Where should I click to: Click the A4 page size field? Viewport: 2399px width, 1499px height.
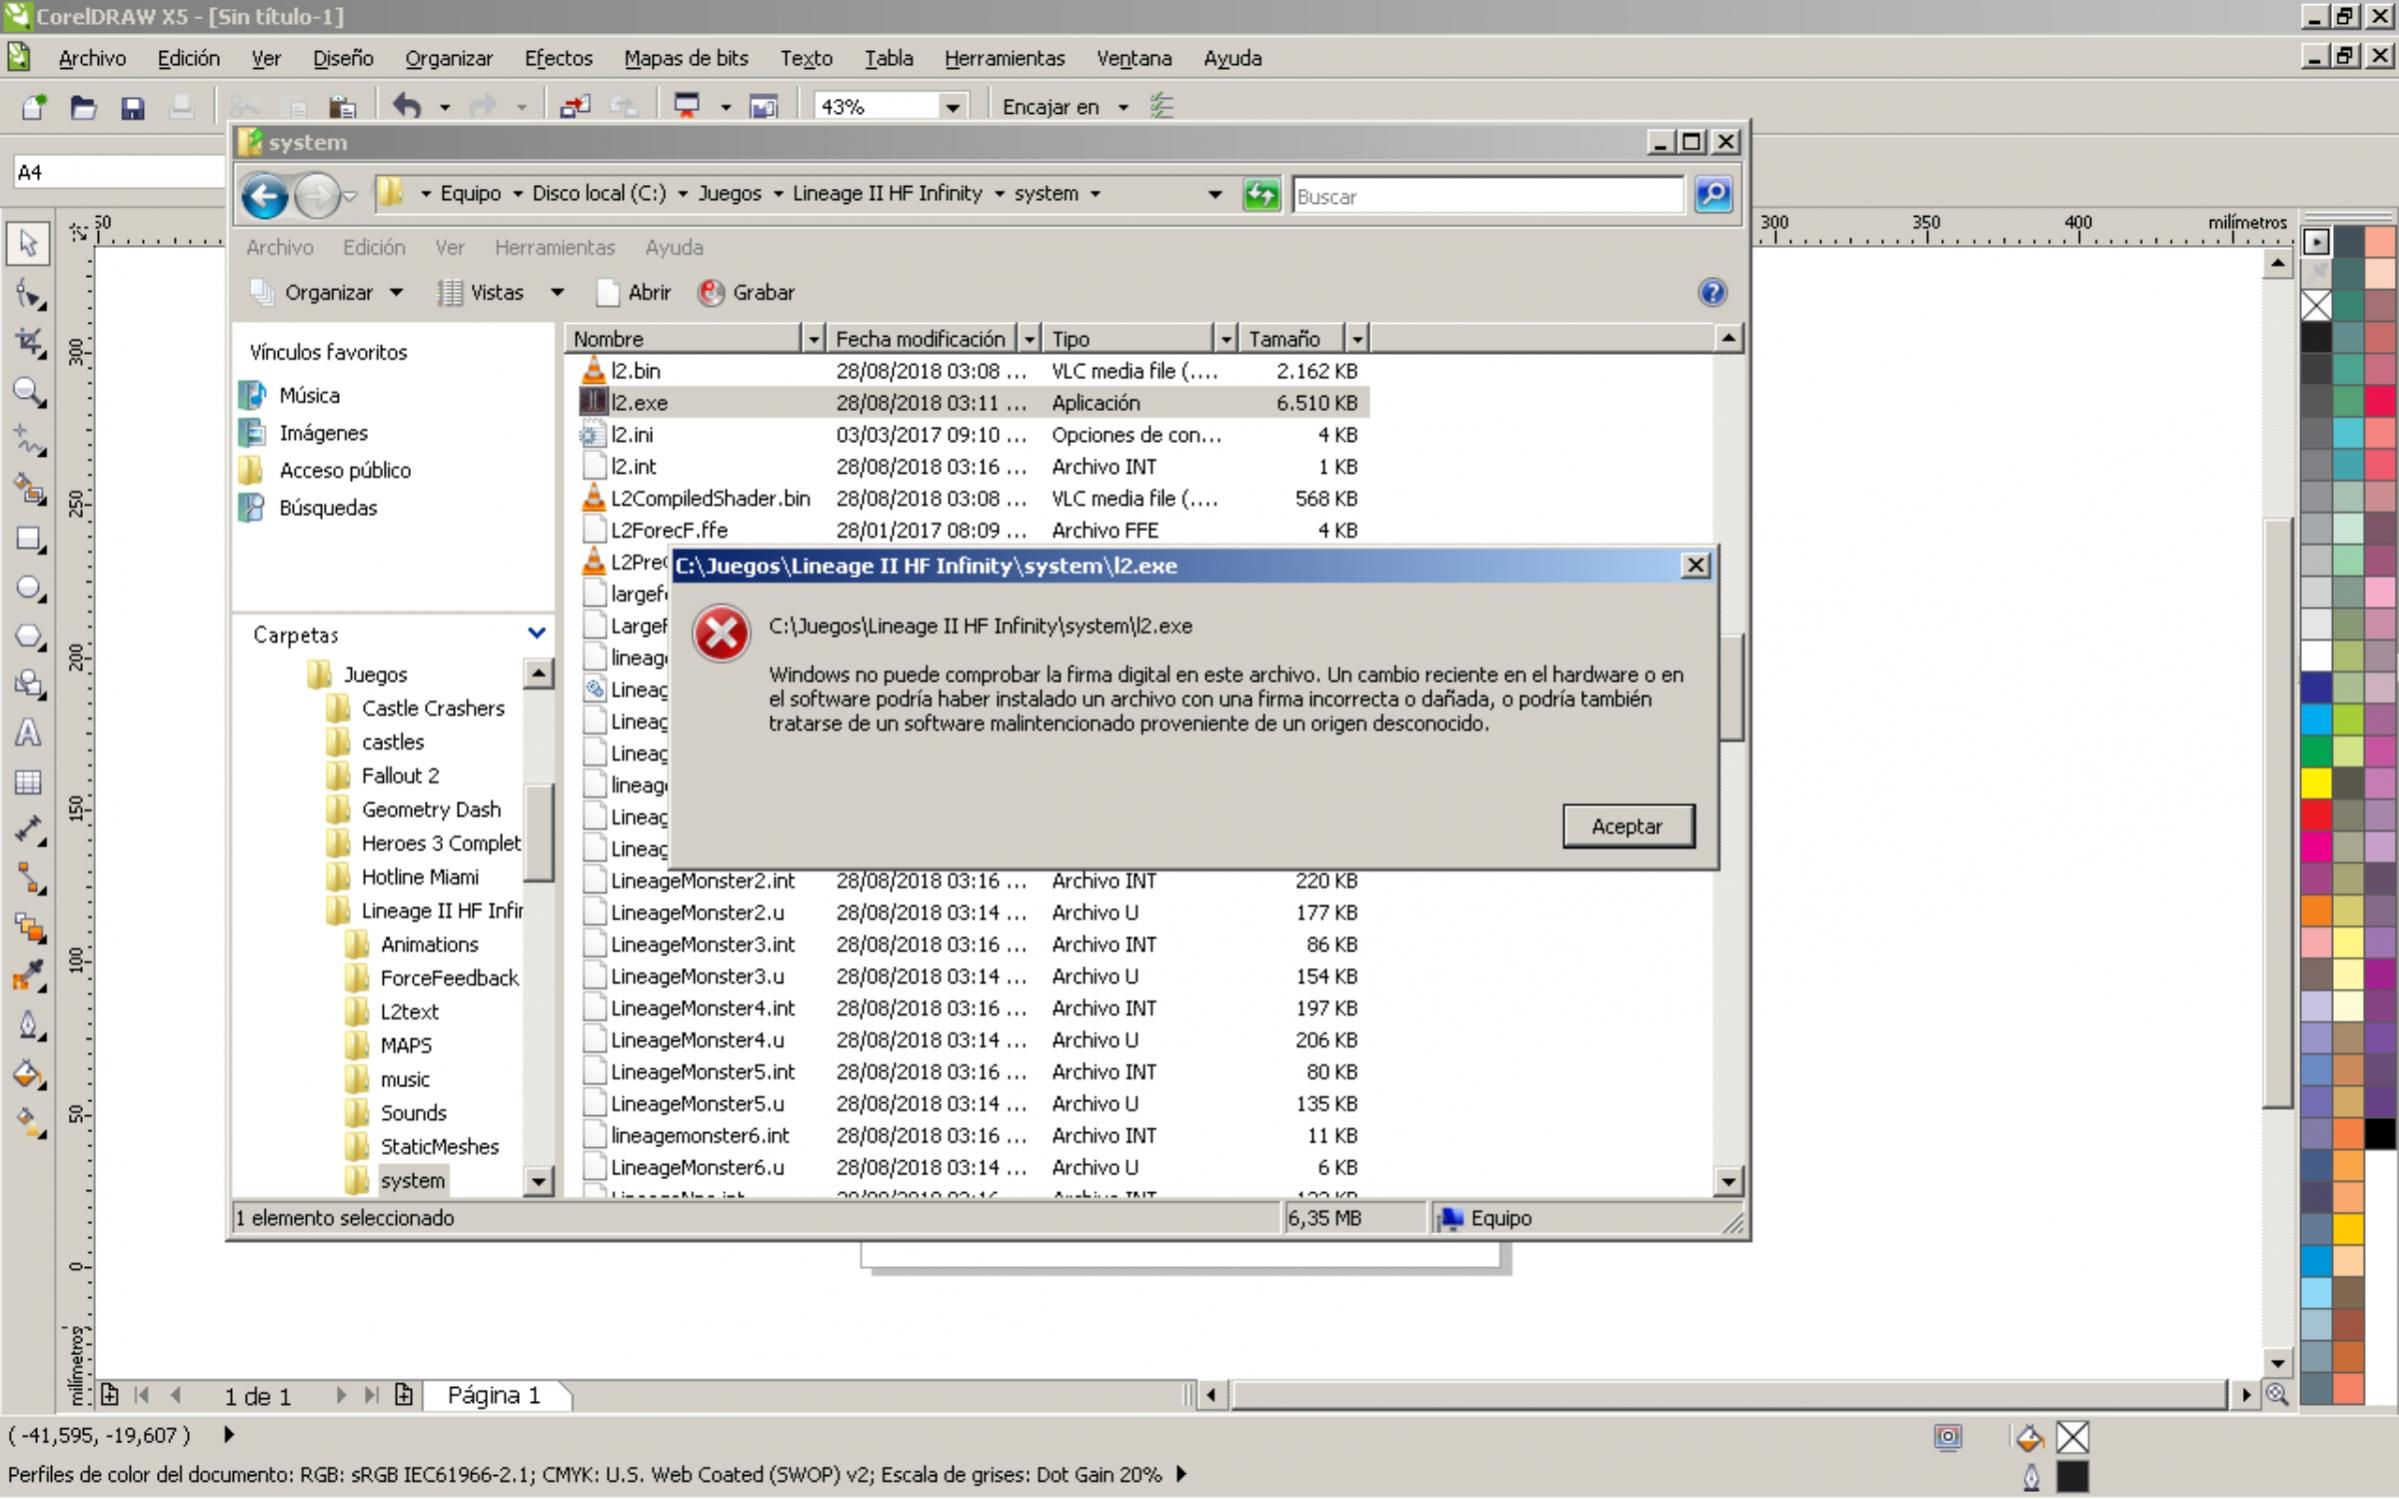(118, 172)
